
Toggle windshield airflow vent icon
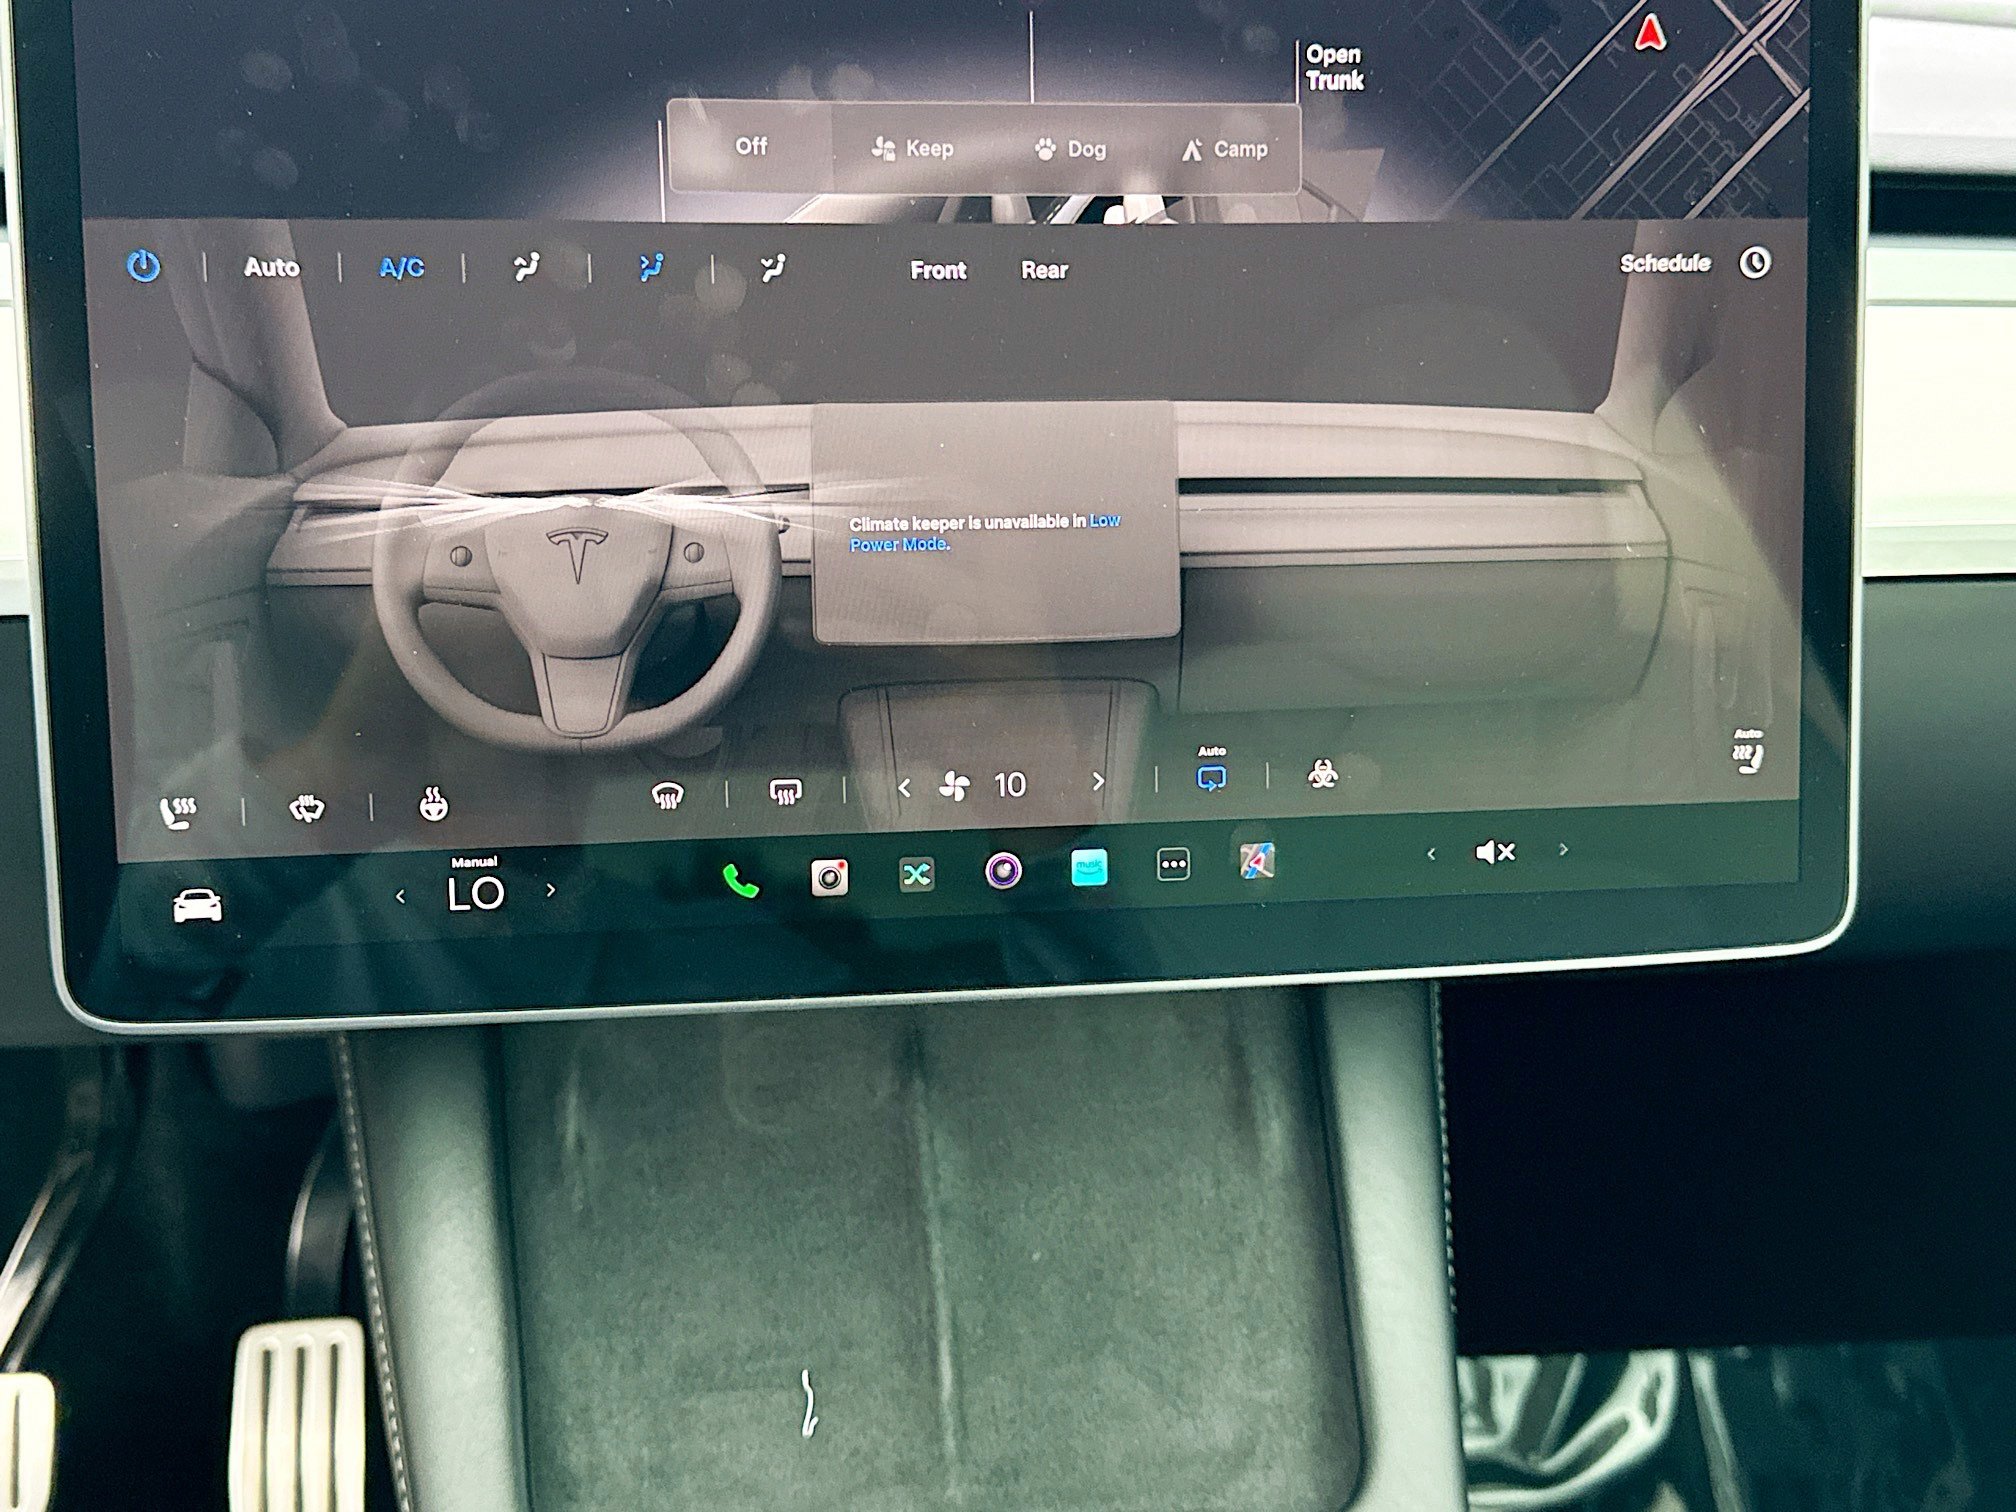coord(525,268)
